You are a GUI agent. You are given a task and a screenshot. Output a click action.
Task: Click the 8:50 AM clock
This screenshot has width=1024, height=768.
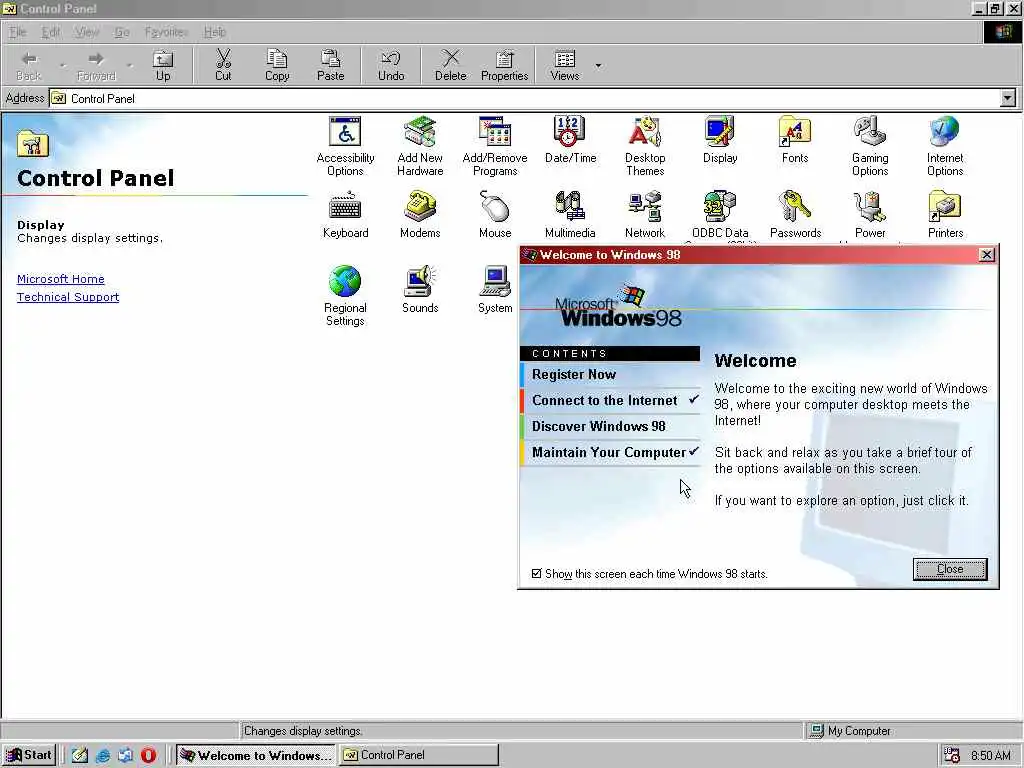tap(991, 756)
